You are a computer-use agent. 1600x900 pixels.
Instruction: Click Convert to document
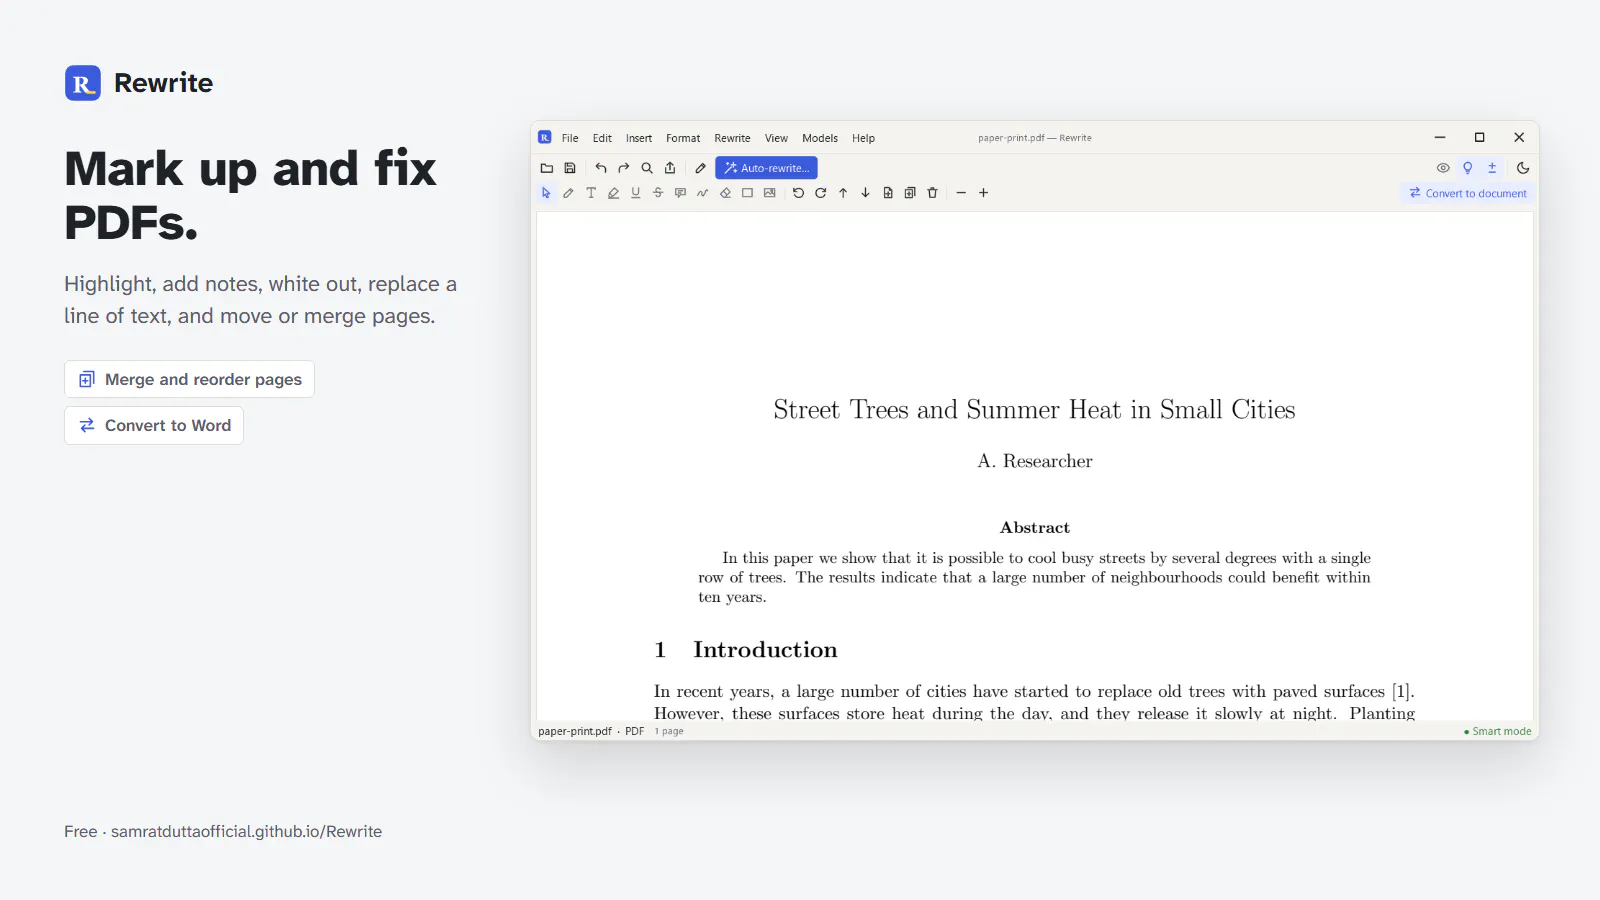click(x=1468, y=193)
